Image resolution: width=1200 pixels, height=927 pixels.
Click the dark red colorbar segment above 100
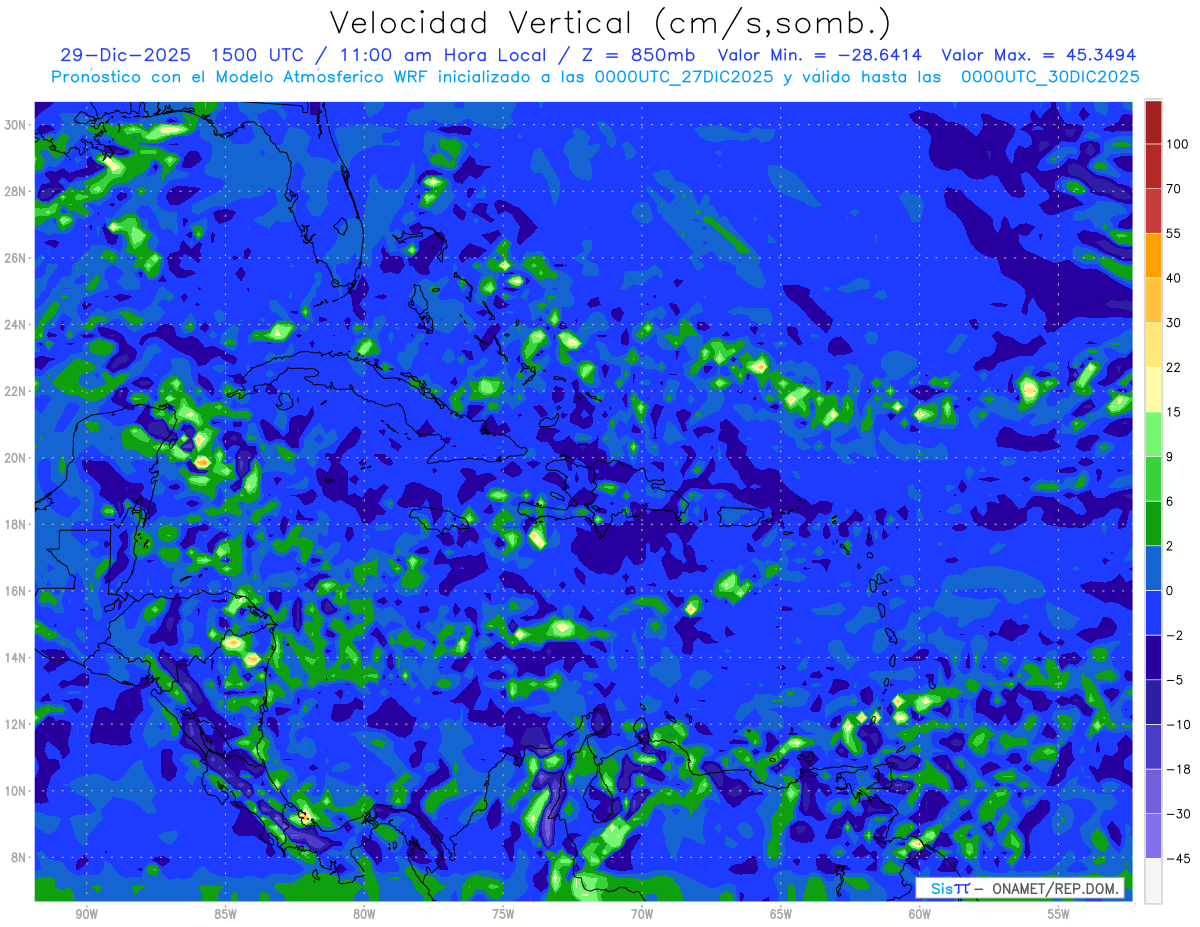(1153, 122)
